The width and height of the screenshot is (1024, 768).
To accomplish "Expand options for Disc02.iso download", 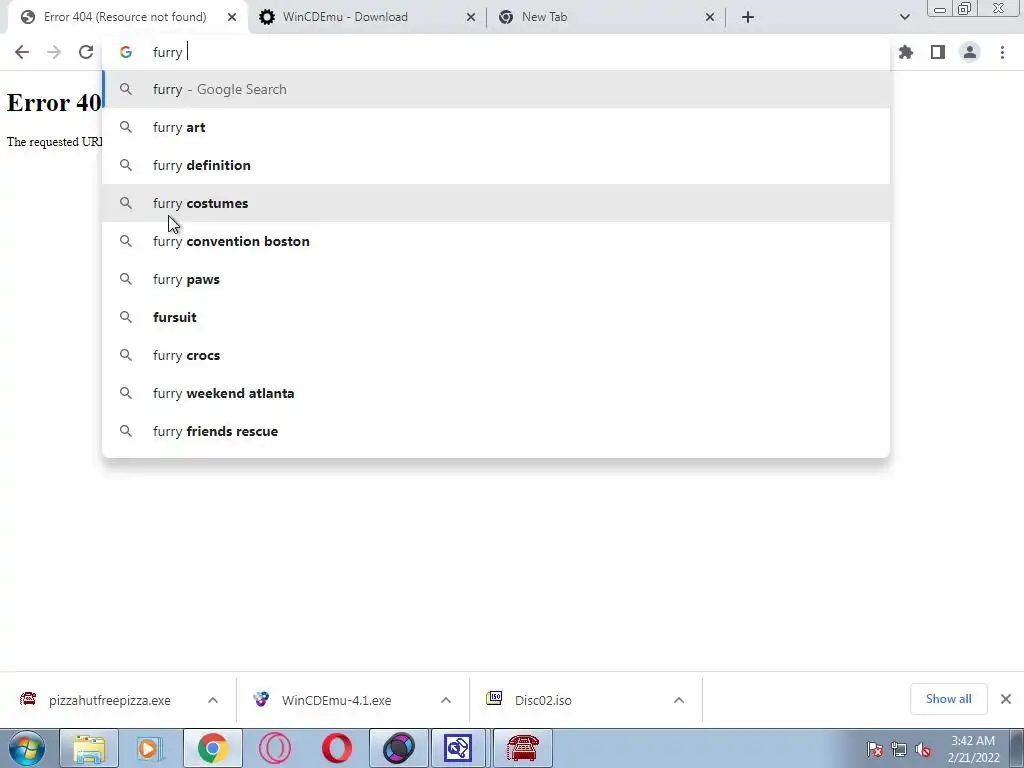I will (679, 700).
